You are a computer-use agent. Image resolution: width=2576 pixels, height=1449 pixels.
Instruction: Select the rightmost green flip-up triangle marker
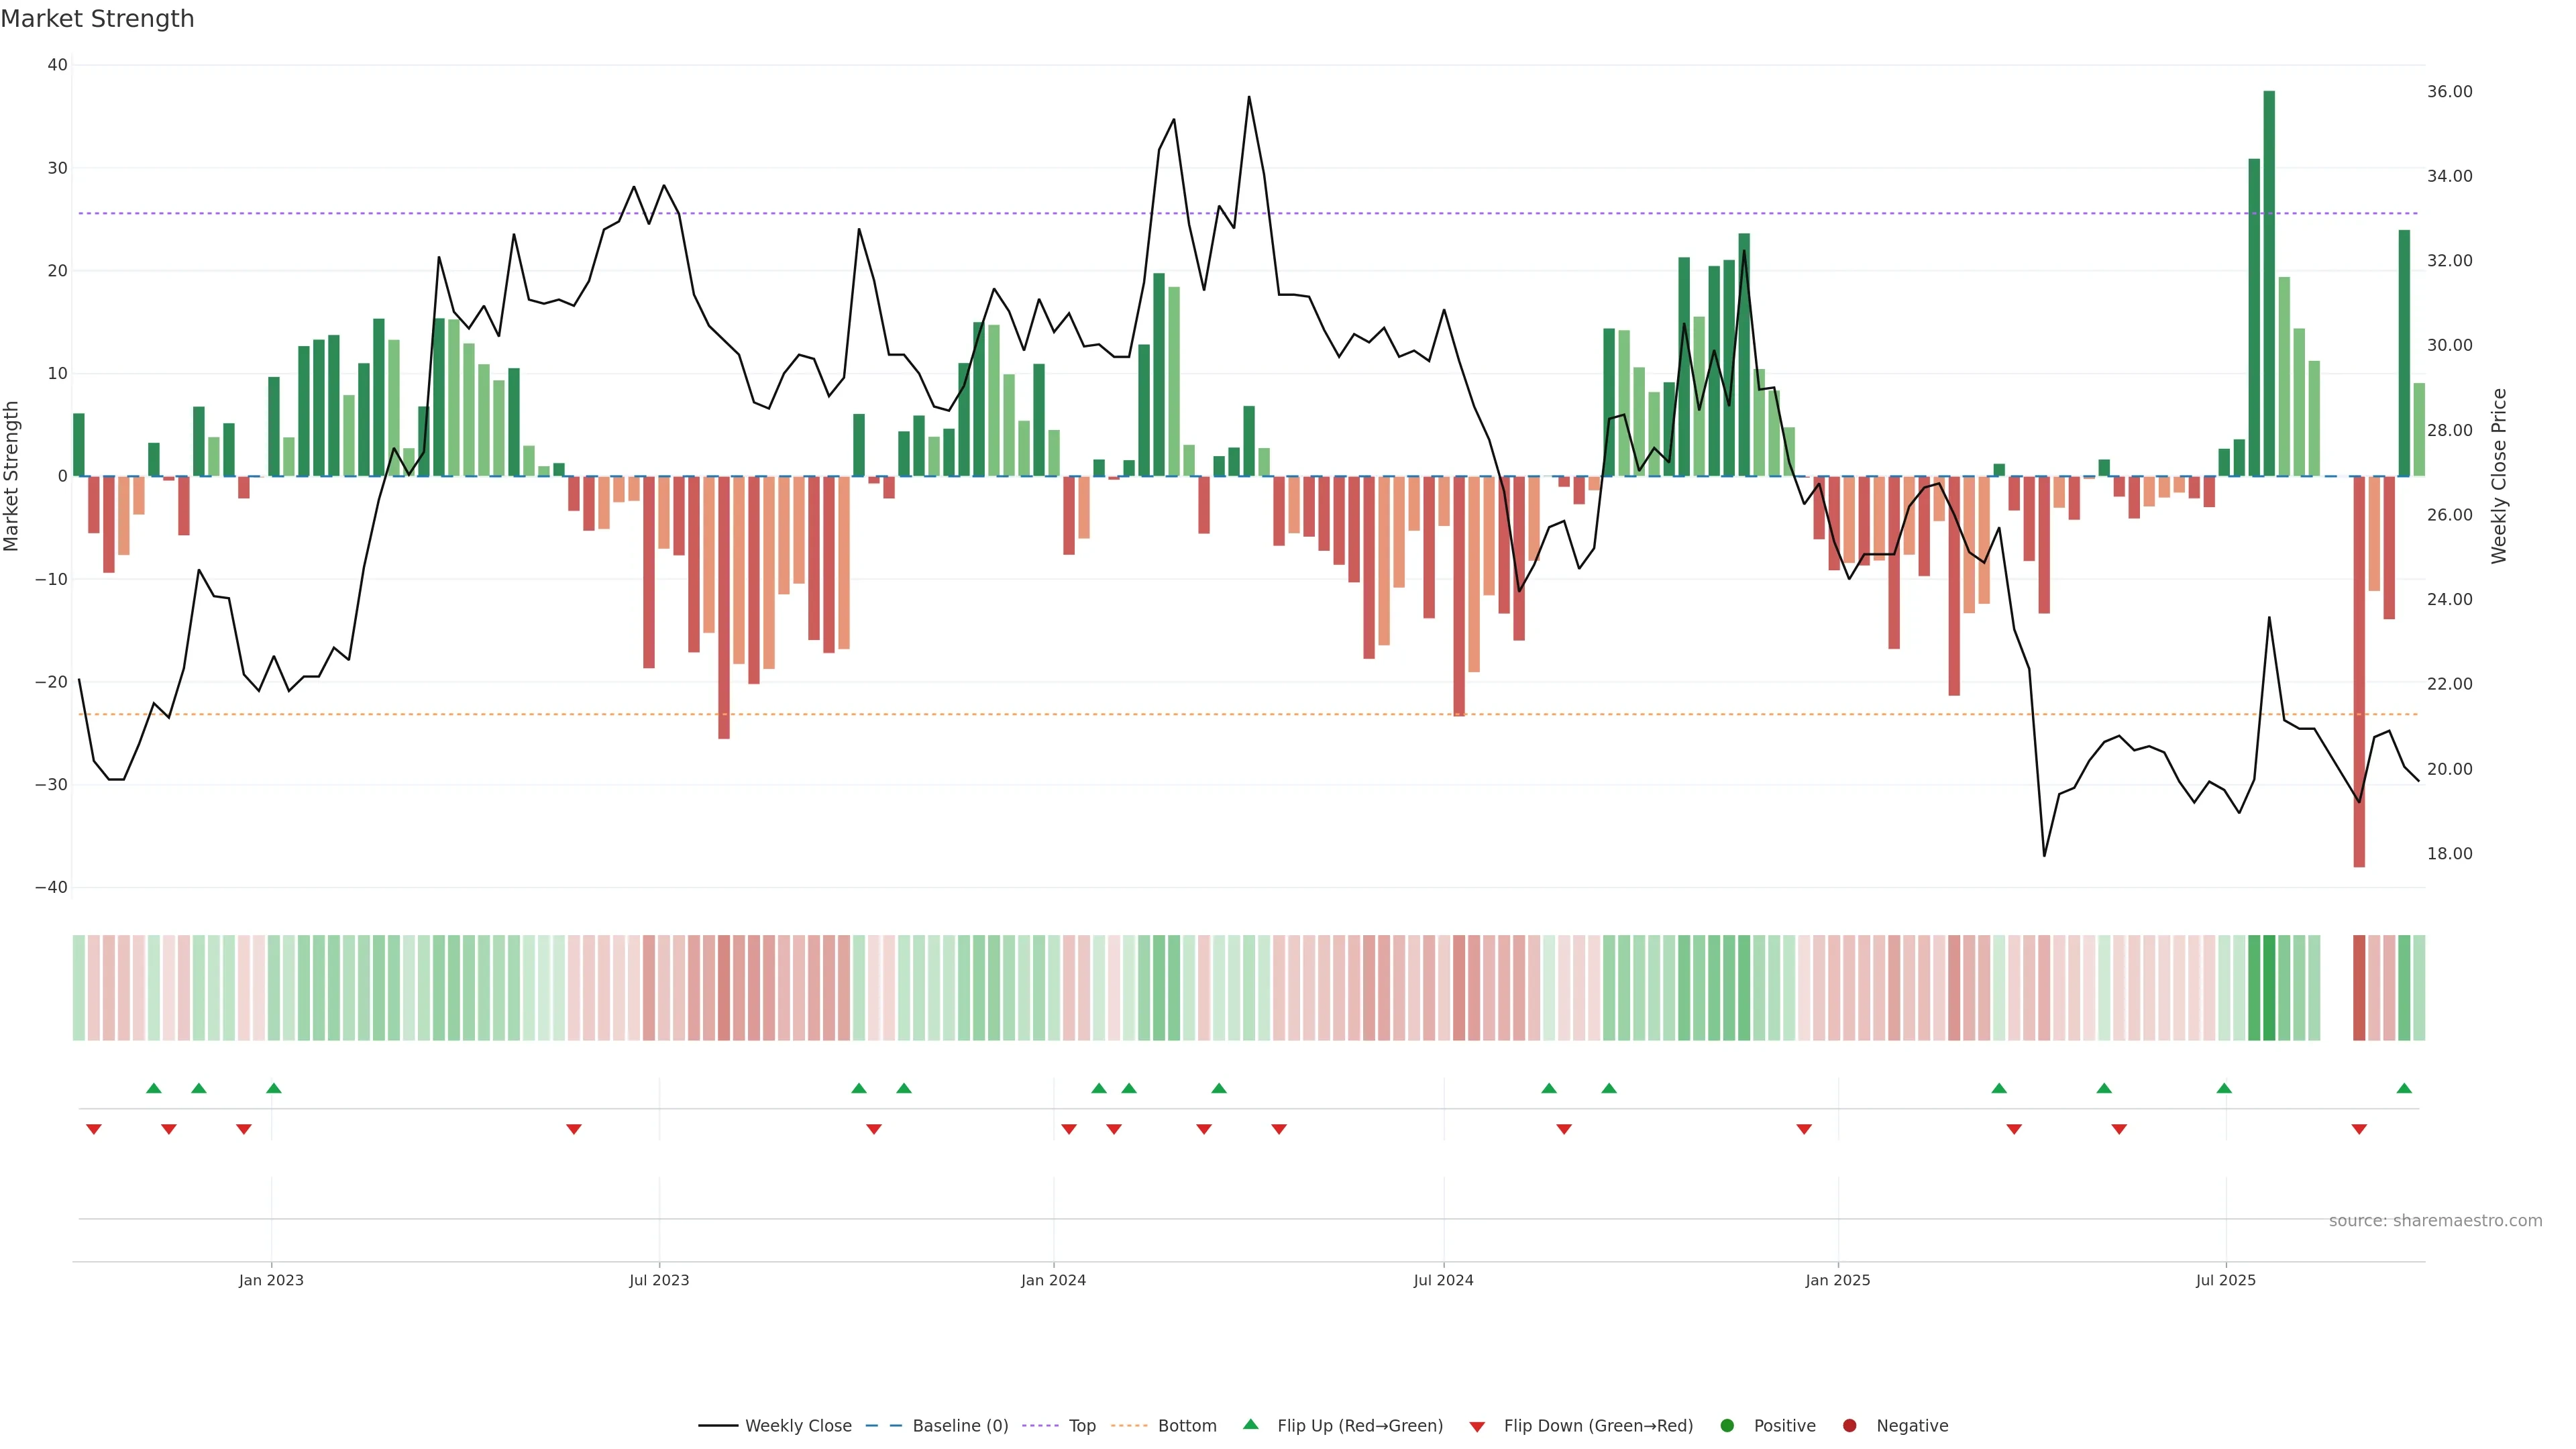2404,1088
